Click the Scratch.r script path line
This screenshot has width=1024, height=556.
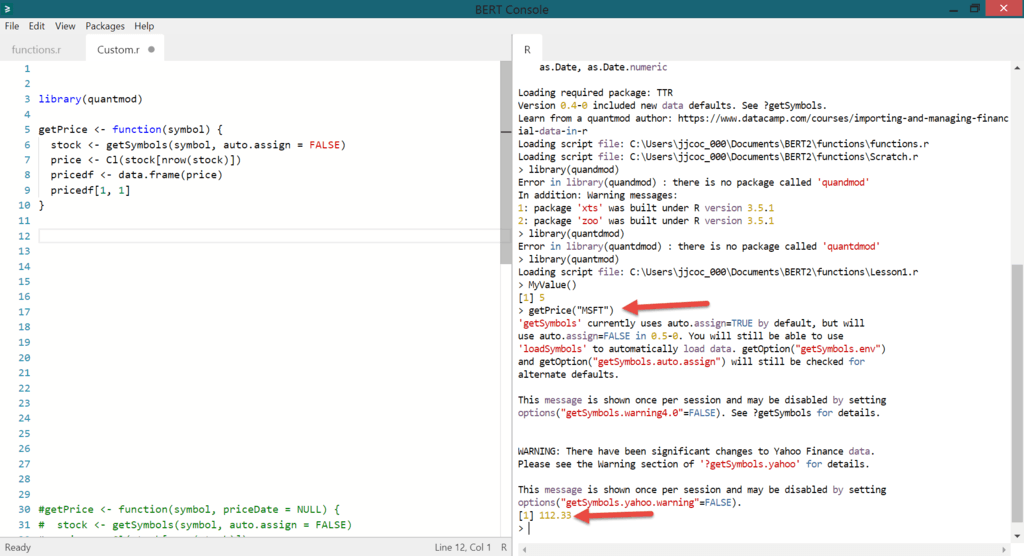click(718, 157)
